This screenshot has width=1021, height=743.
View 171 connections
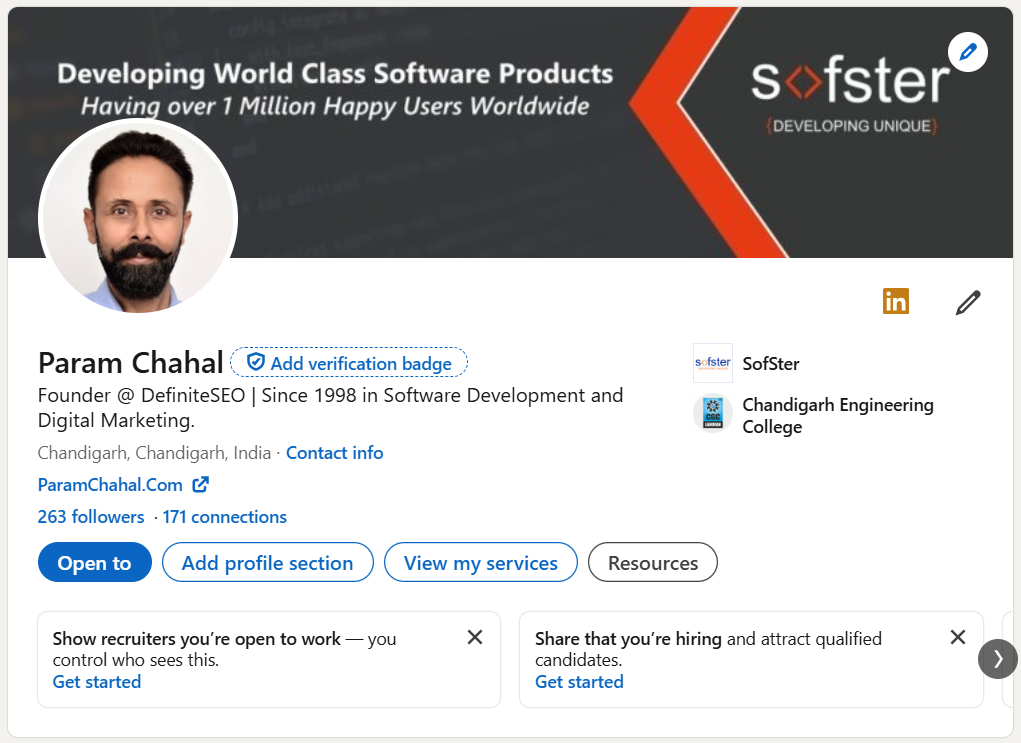click(224, 516)
